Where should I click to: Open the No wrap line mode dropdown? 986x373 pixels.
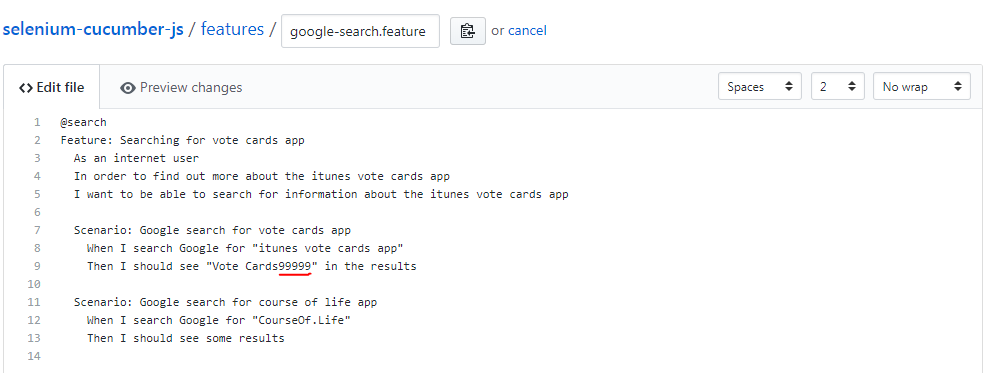tap(922, 87)
